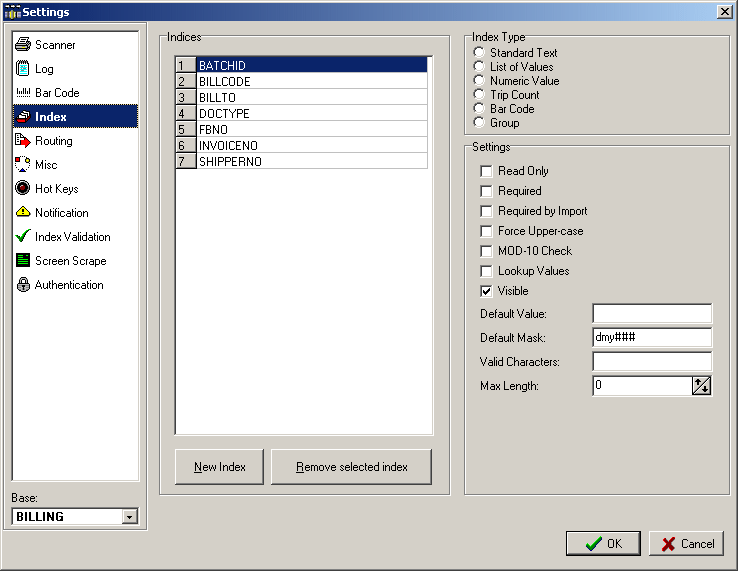Select Numeric Value index type
This screenshot has width=738, height=571.
point(479,80)
